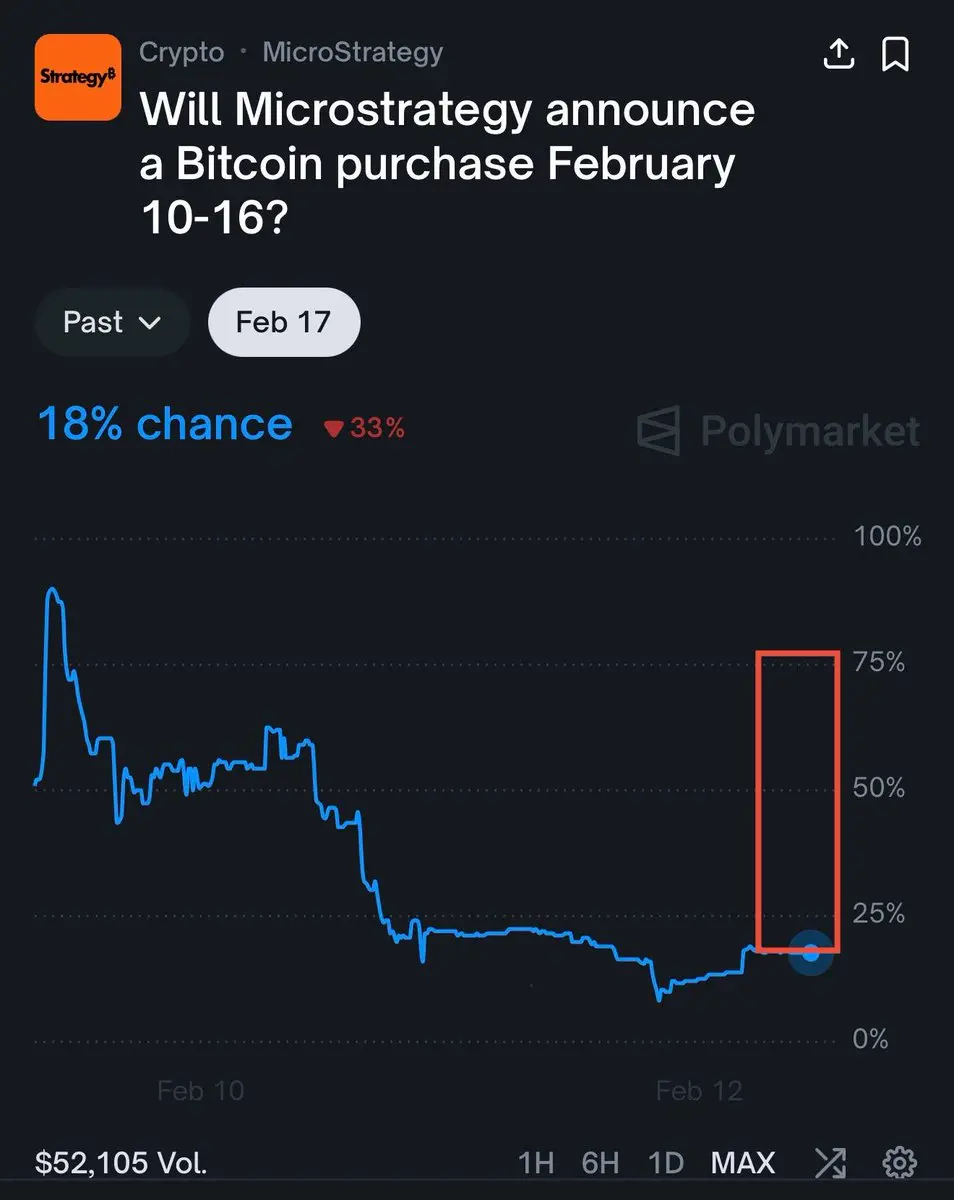The image size is (954, 1200).
Task: Click the Feb 10 axis label
Action: click(x=201, y=1090)
